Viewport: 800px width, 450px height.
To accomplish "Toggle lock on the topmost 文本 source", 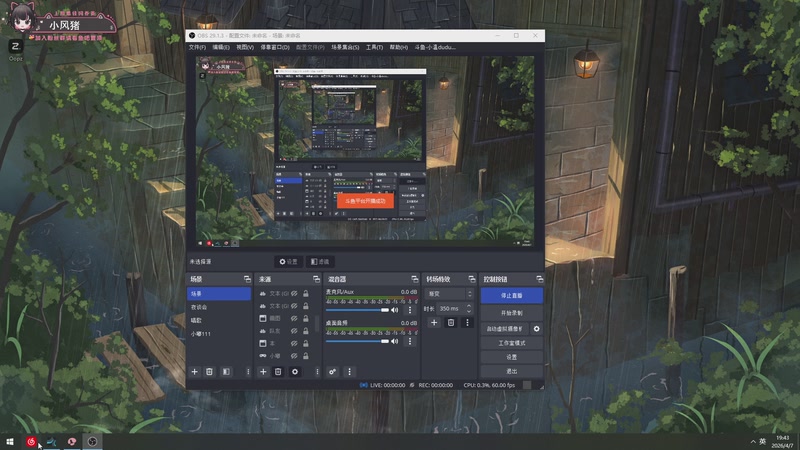I will pos(306,293).
